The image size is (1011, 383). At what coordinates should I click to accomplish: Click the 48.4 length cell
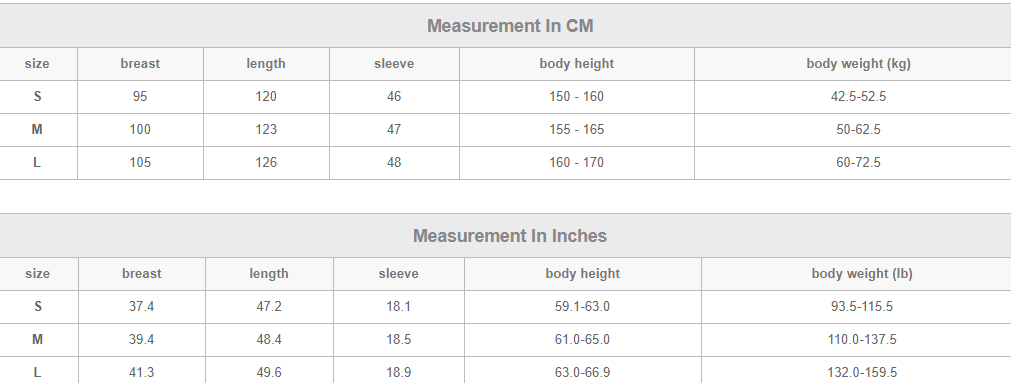click(x=269, y=340)
